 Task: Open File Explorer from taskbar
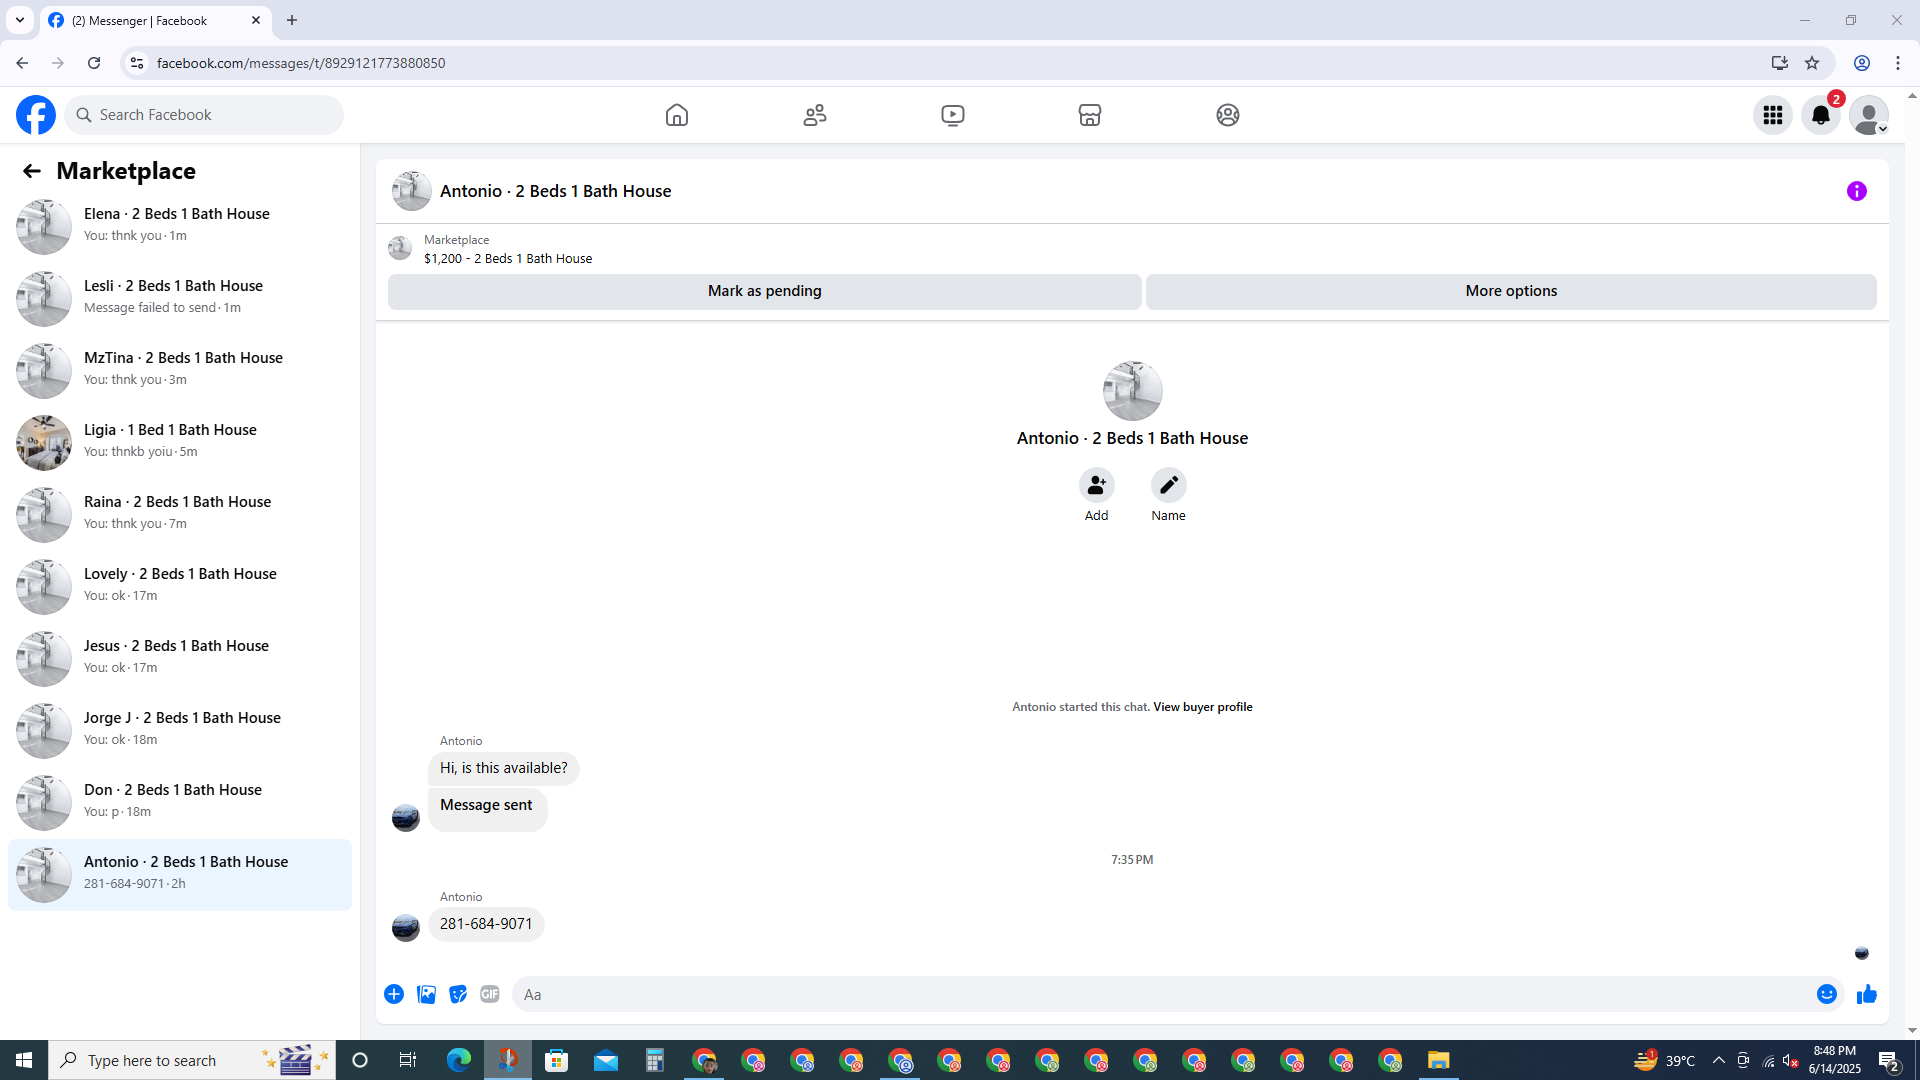click(x=1438, y=1060)
